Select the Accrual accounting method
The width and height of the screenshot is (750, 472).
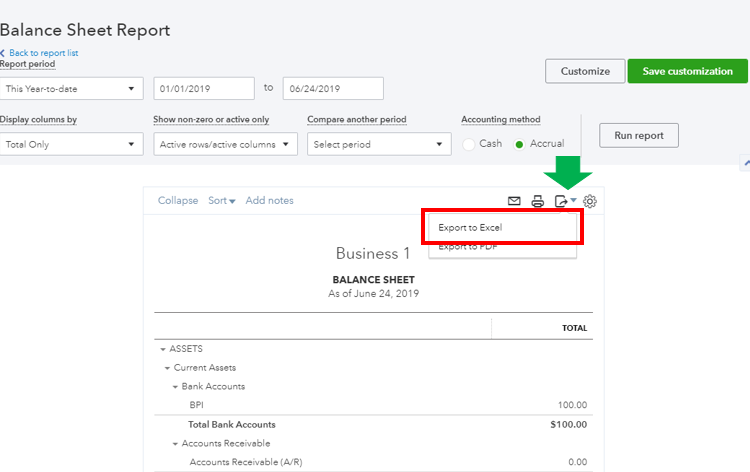519,144
